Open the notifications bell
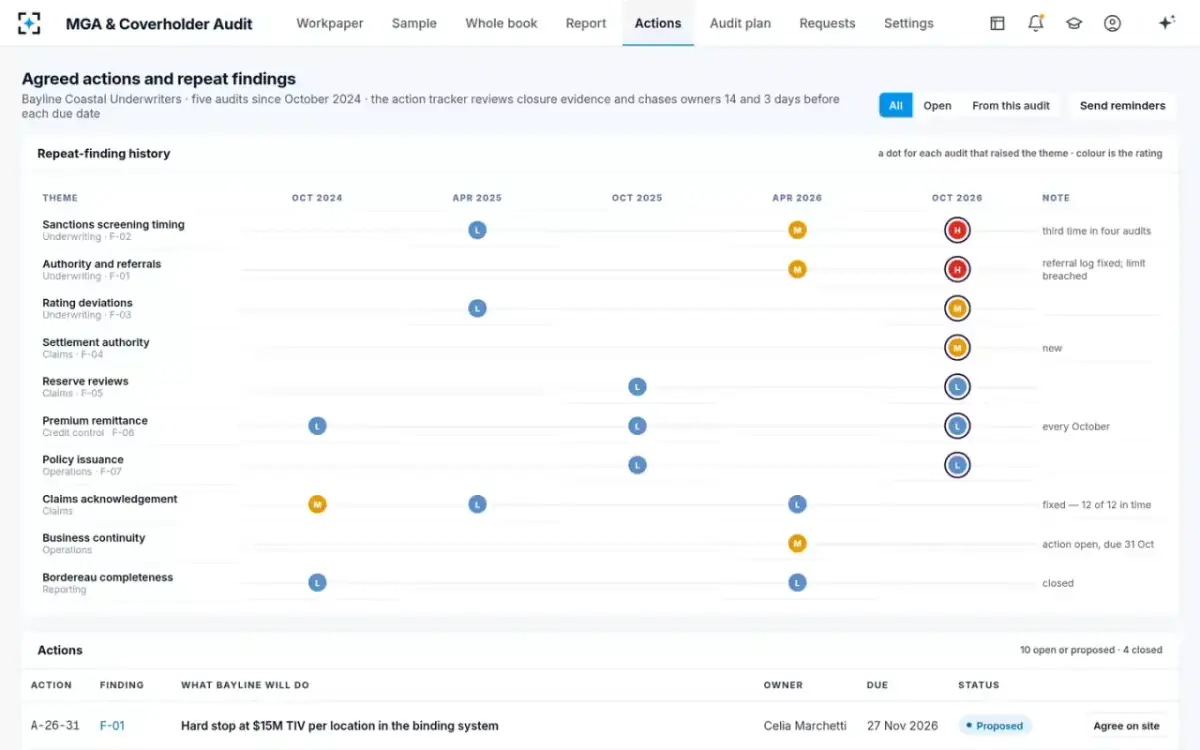 [x=1036, y=23]
